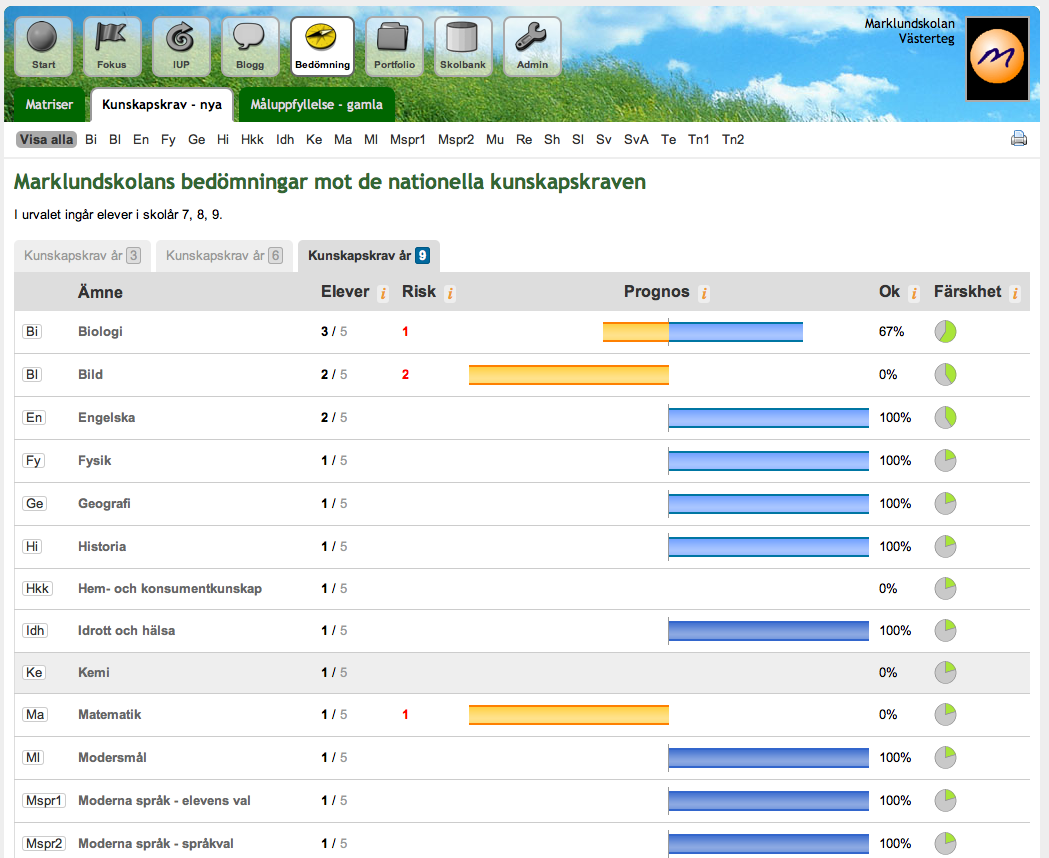Image resolution: width=1049 pixels, height=858 pixels.
Task: Open the Bedömning section
Action: [x=320, y=45]
